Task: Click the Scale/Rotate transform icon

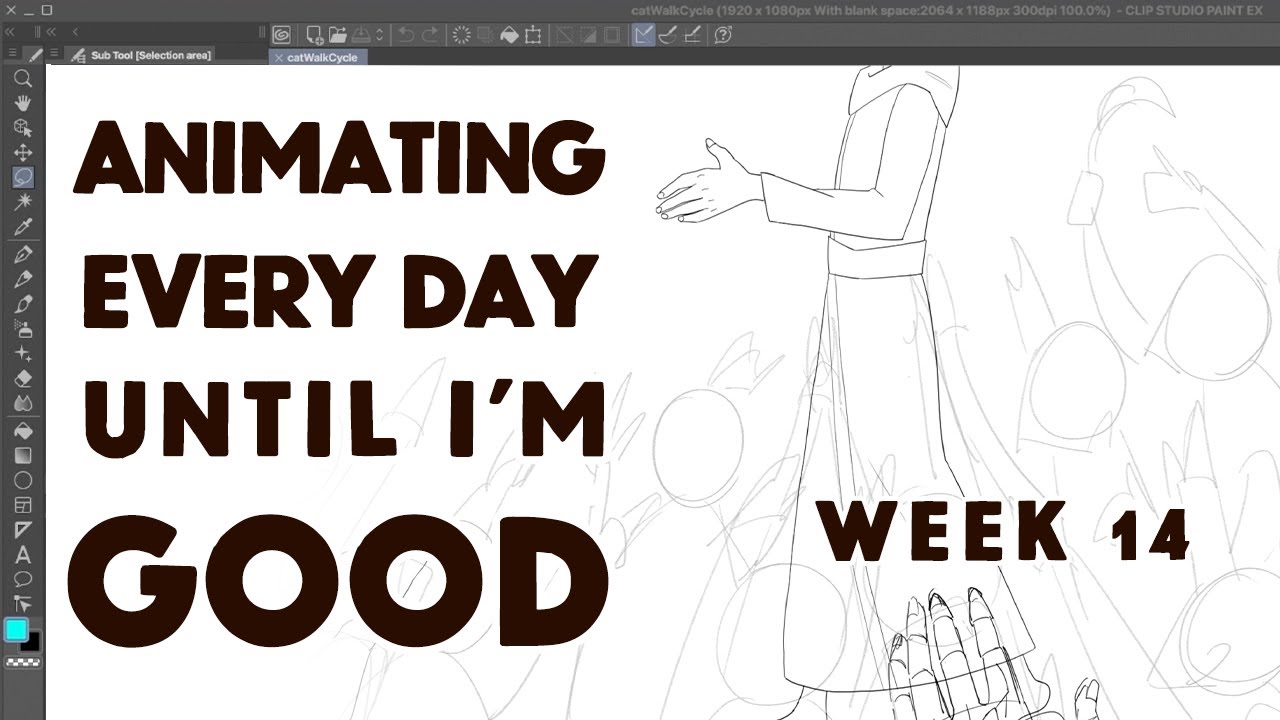Action: 533,35
